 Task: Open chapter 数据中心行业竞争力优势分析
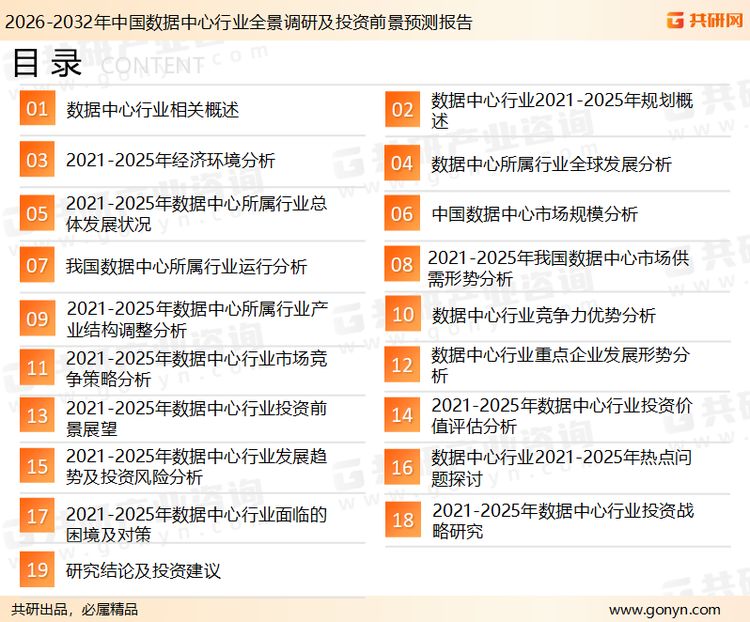(543, 315)
